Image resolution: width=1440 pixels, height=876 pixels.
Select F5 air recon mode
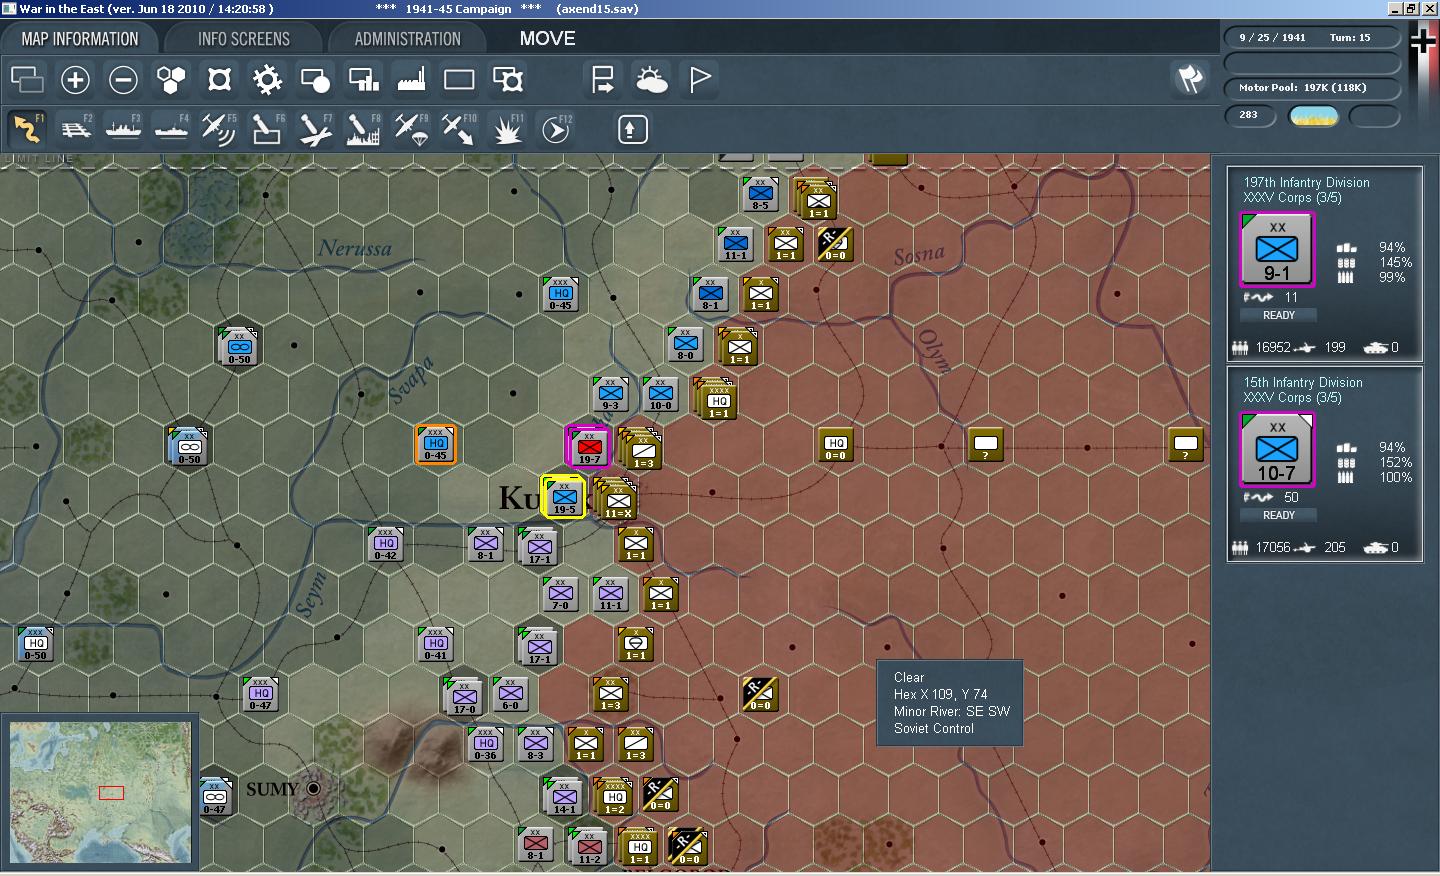click(x=219, y=129)
